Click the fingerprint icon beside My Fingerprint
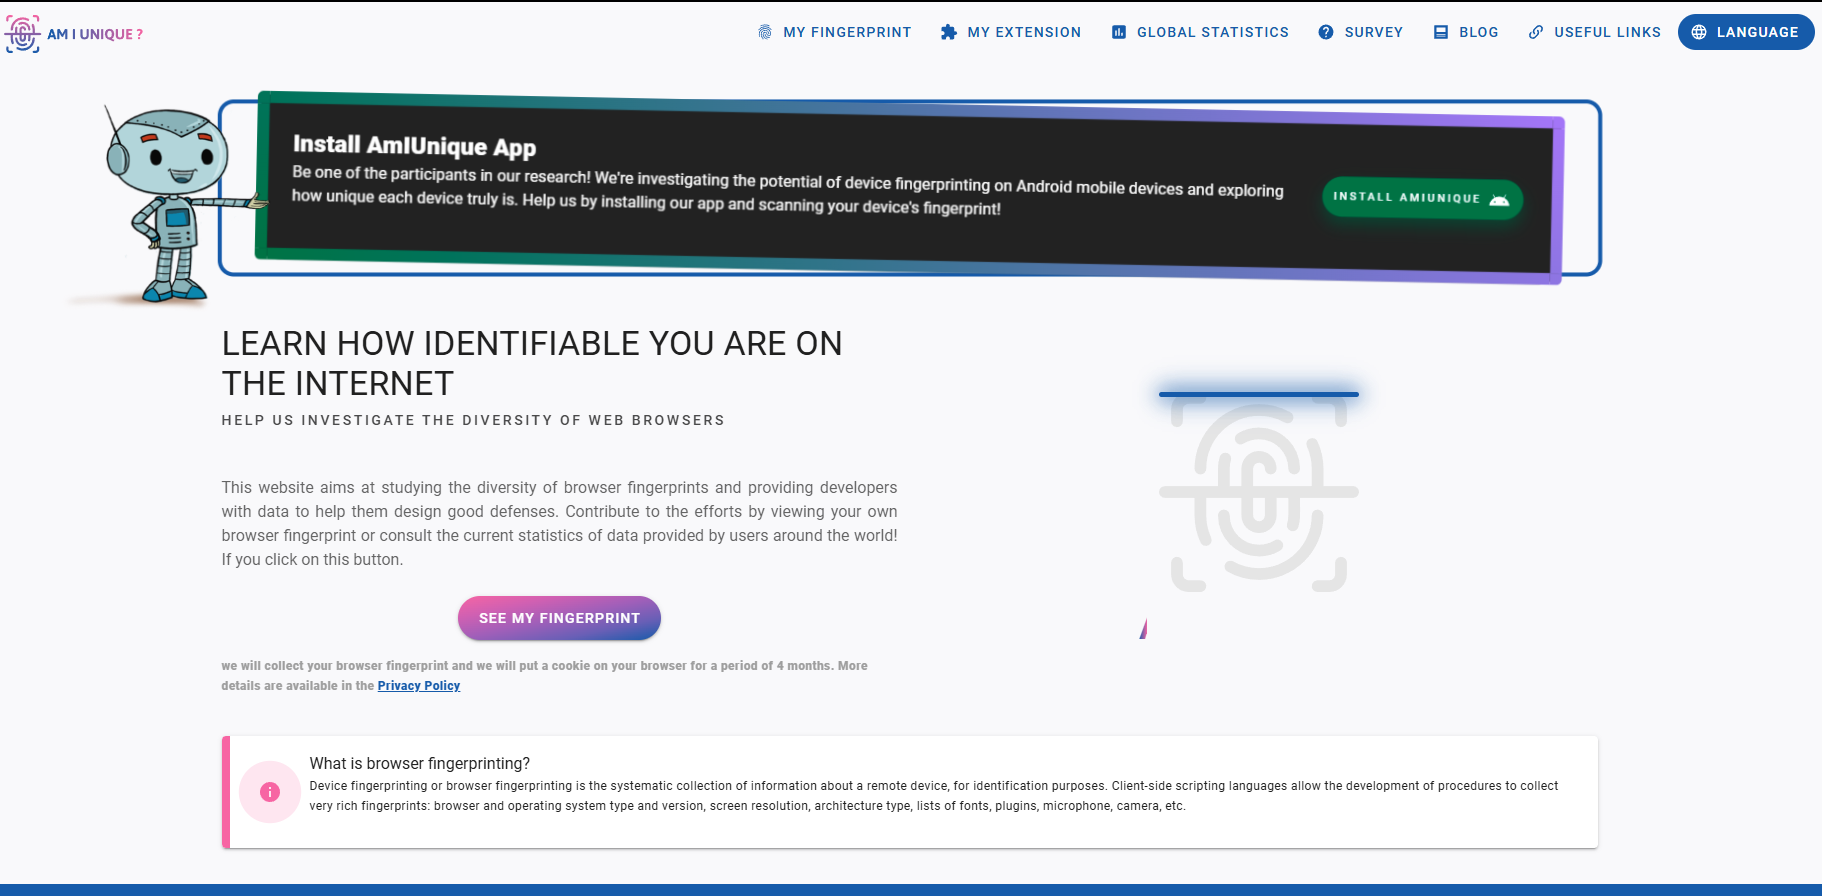Image resolution: width=1822 pixels, height=896 pixels. 765,32
